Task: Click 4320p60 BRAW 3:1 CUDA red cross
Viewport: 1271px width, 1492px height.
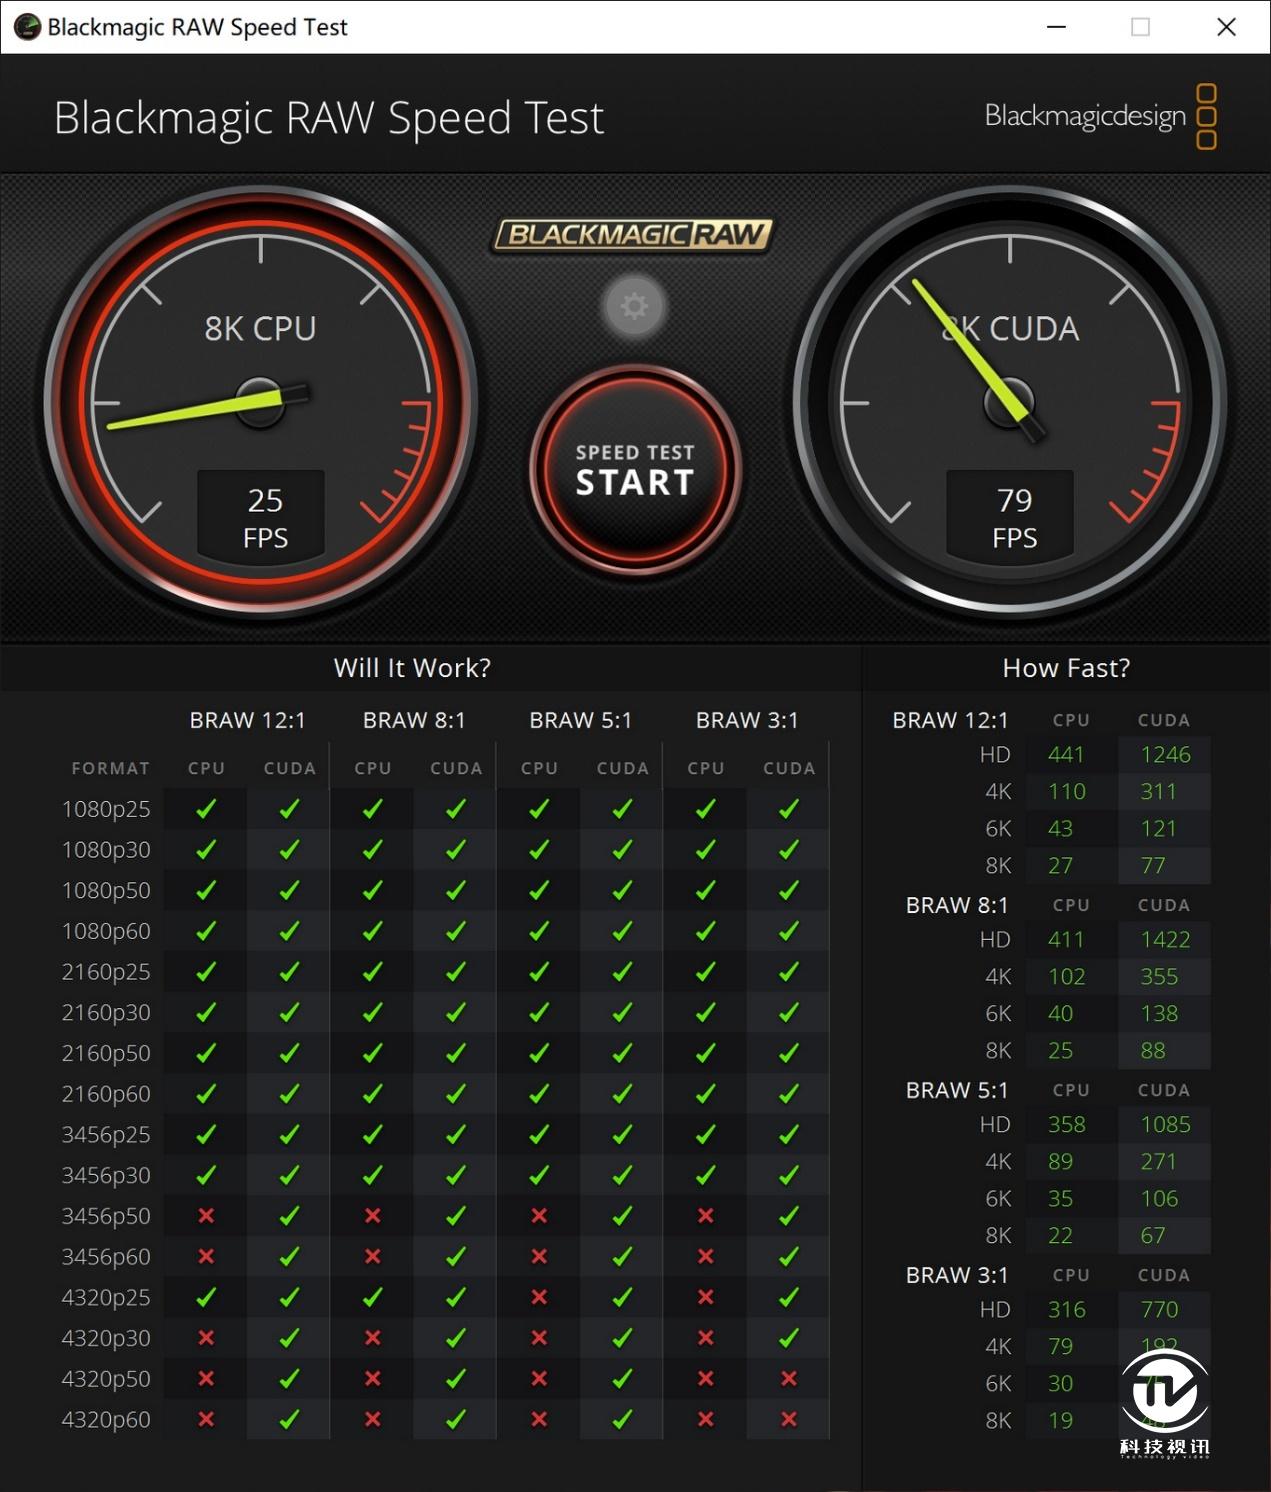Action: (x=789, y=1420)
